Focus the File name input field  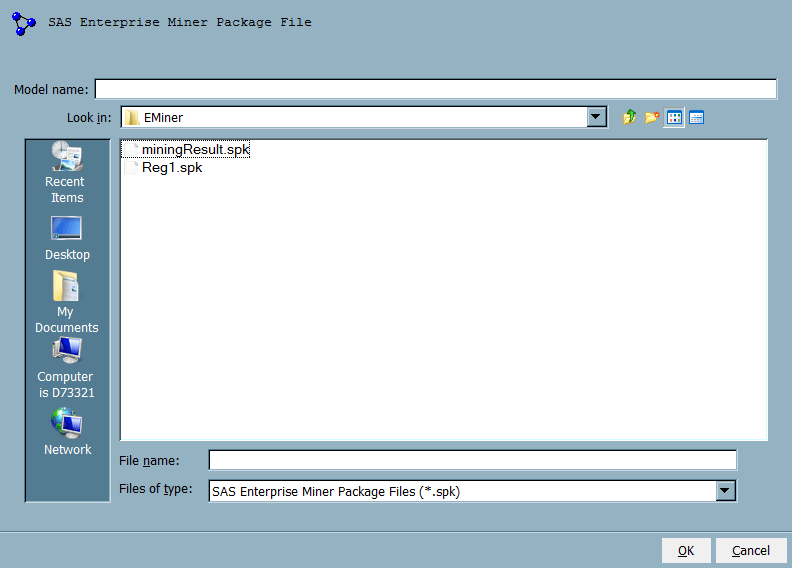point(473,460)
